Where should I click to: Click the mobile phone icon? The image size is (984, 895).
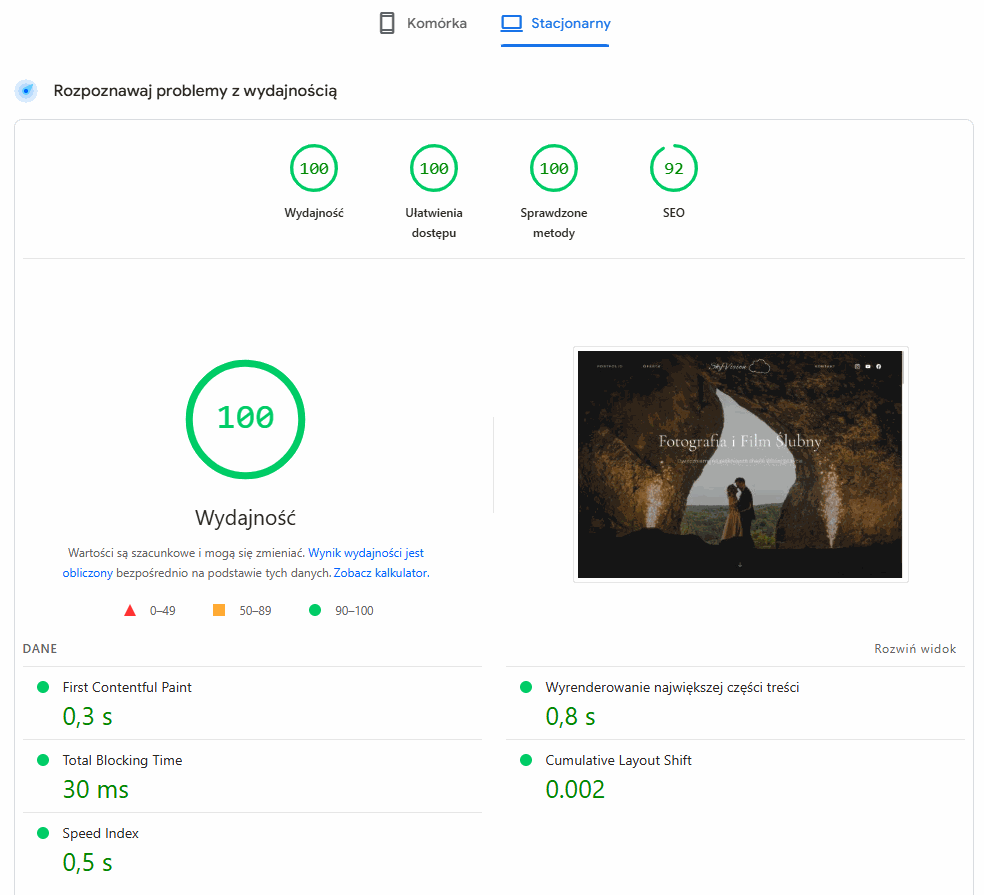(x=387, y=23)
